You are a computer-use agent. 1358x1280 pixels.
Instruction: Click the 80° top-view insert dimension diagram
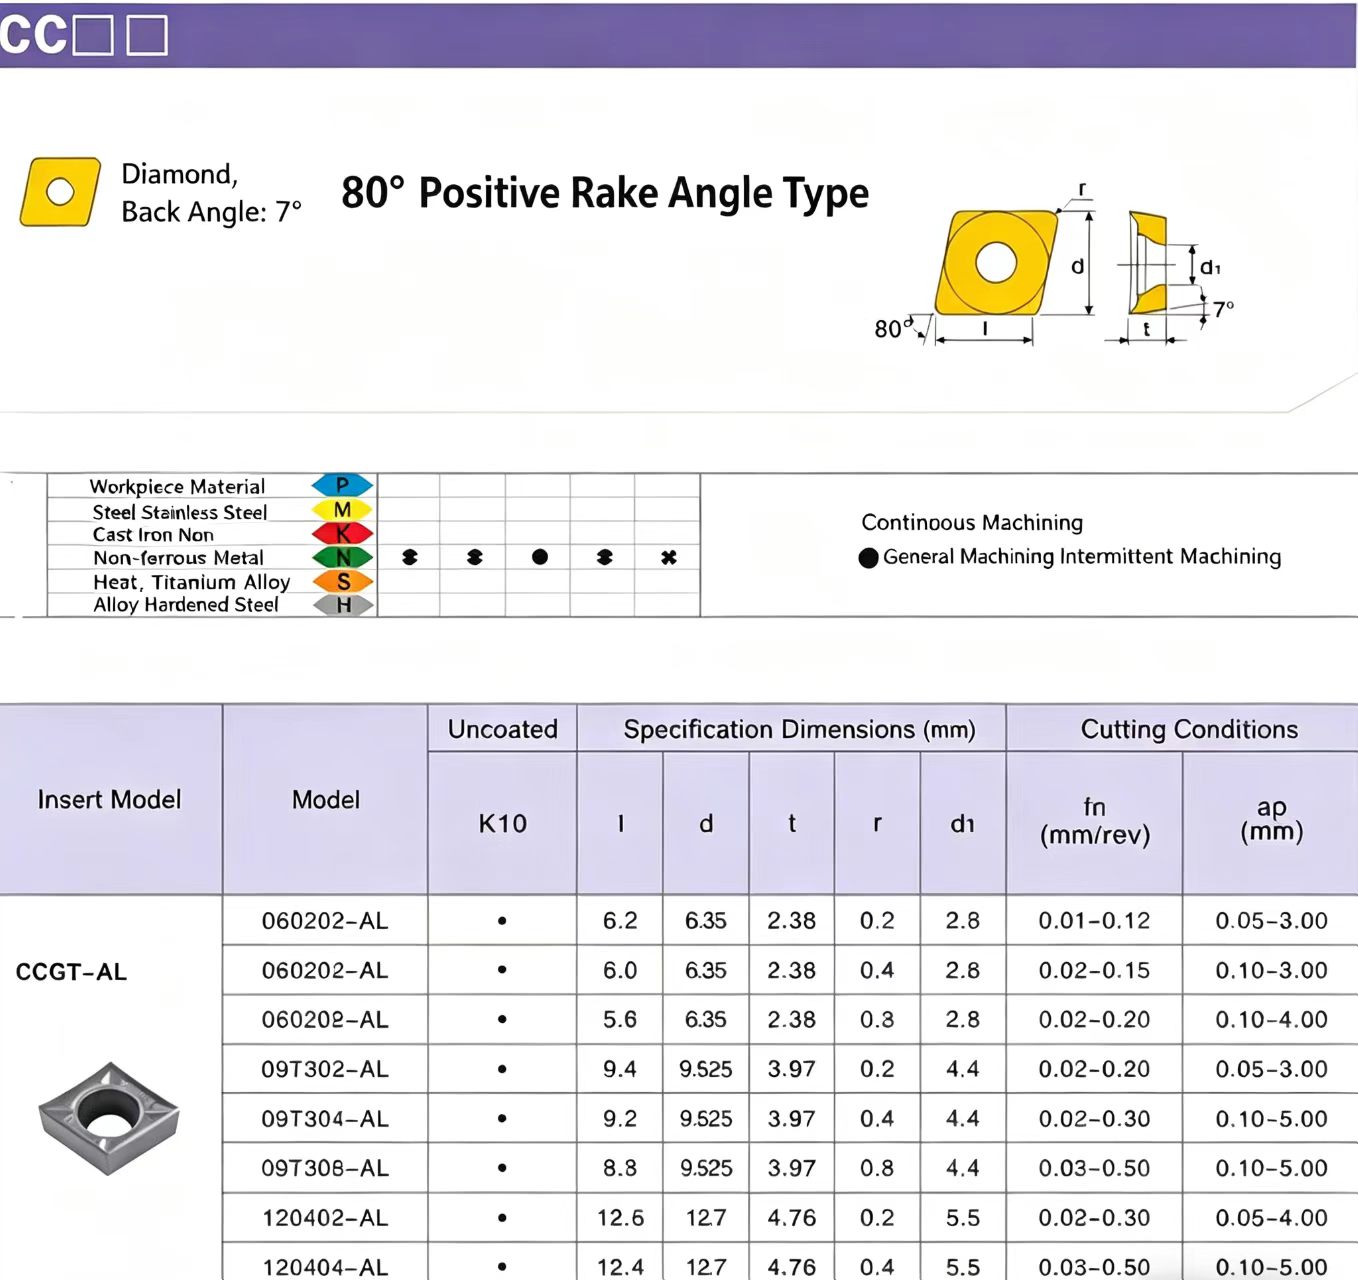pos(995,263)
